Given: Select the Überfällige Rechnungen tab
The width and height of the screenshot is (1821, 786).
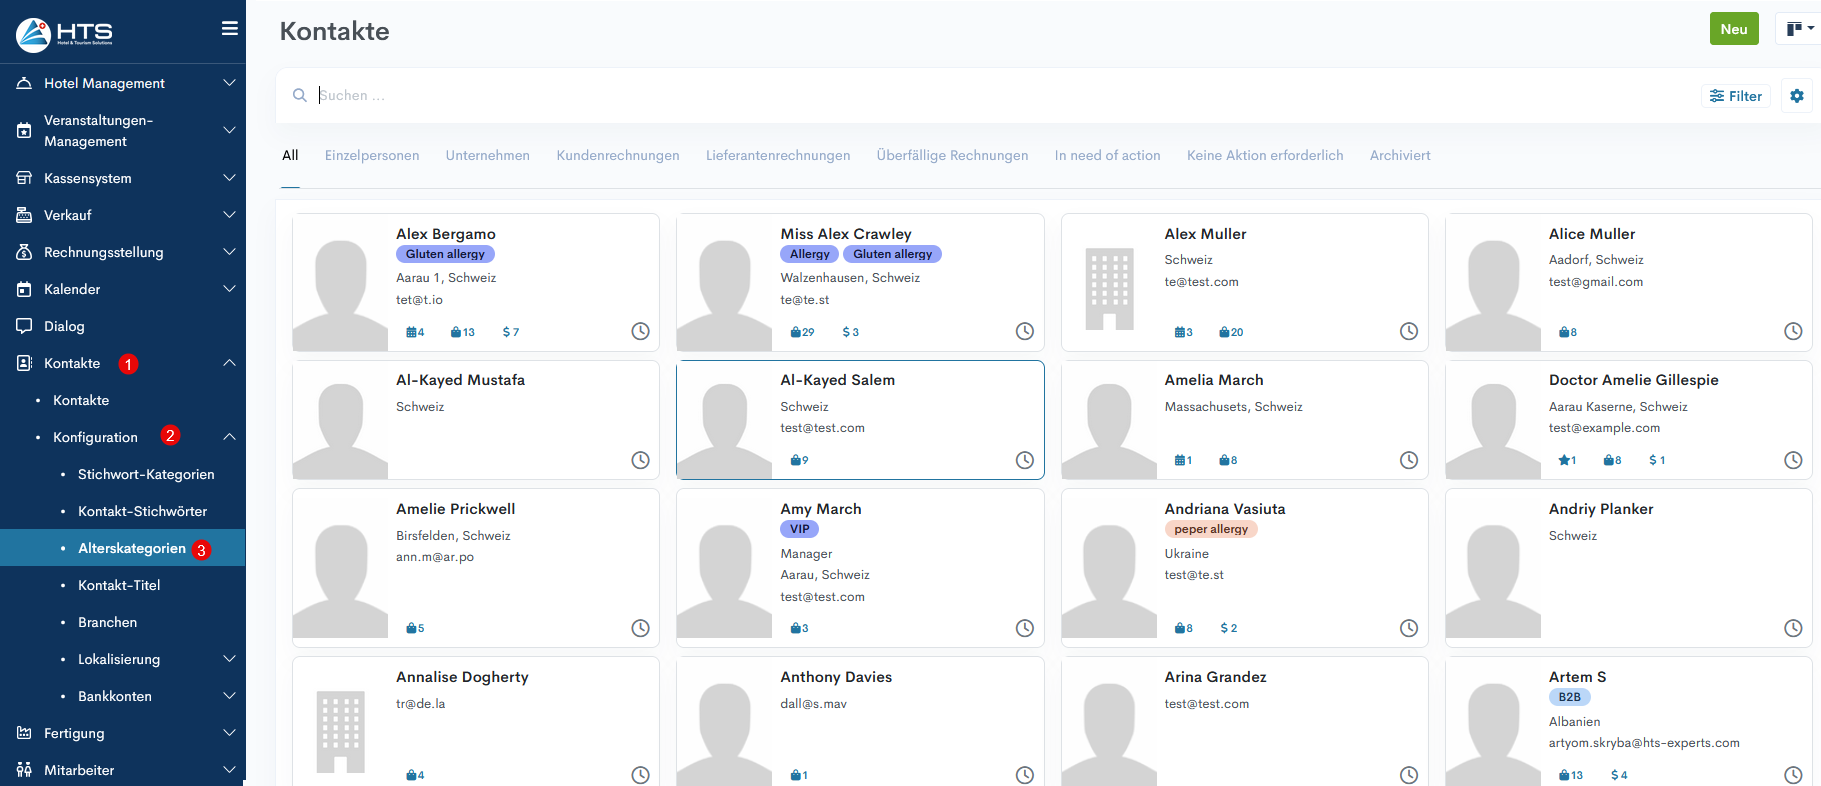Looking at the screenshot, I should coord(952,155).
